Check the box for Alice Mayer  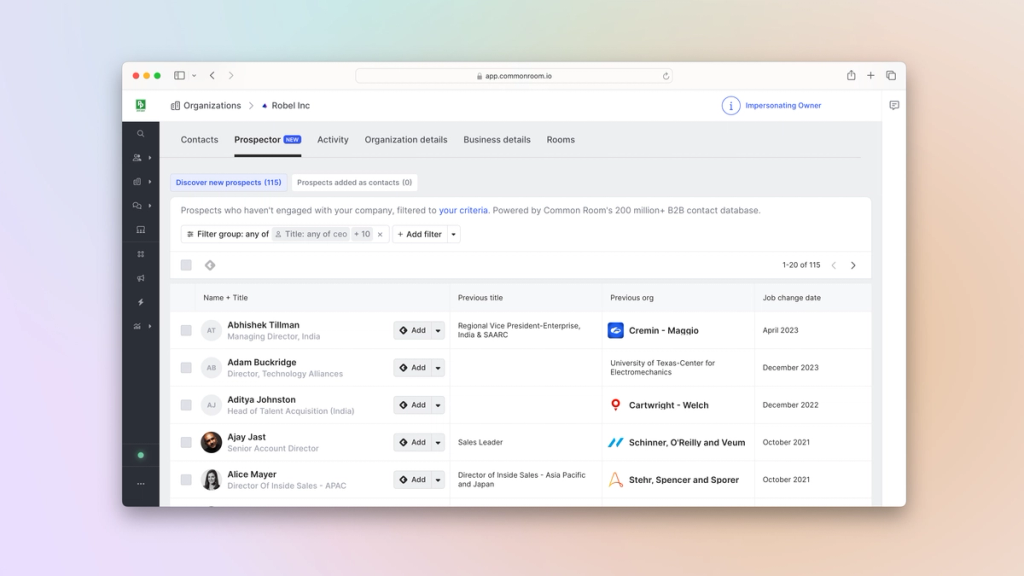[186, 479]
